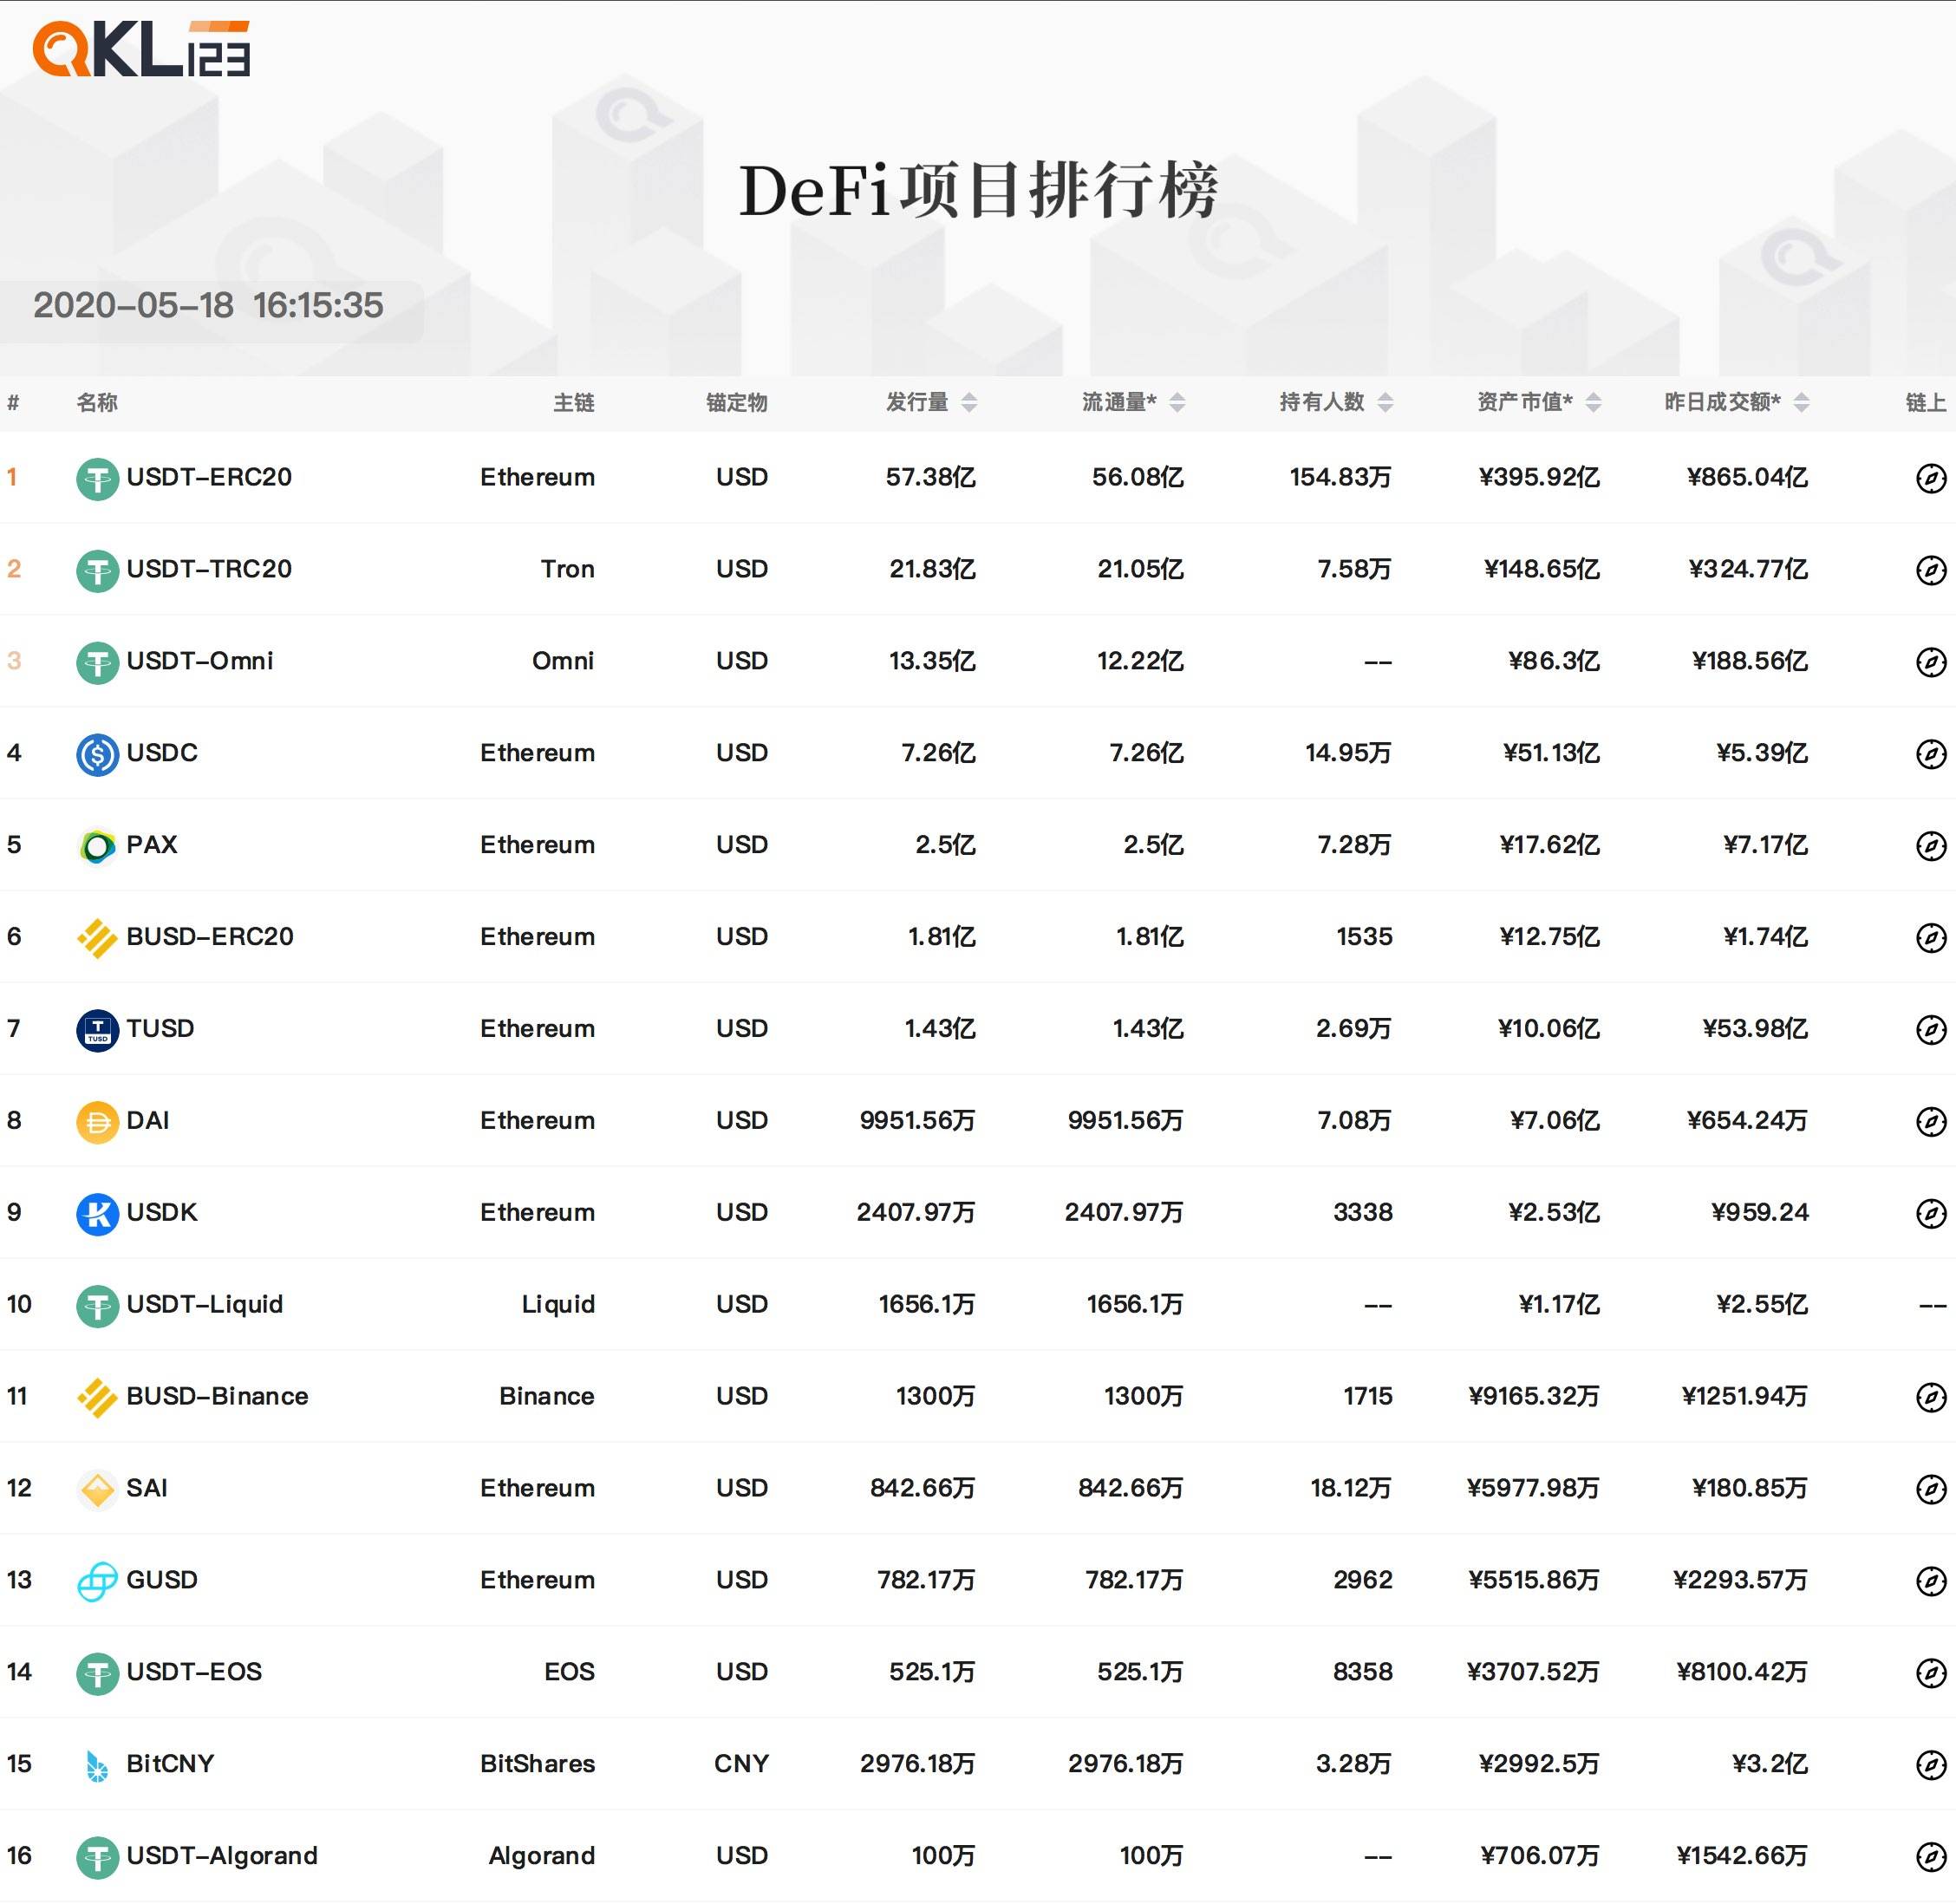Click the Liquid main chain cell
The height and width of the screenshot is (1904, 1956).
point(559,1304)
